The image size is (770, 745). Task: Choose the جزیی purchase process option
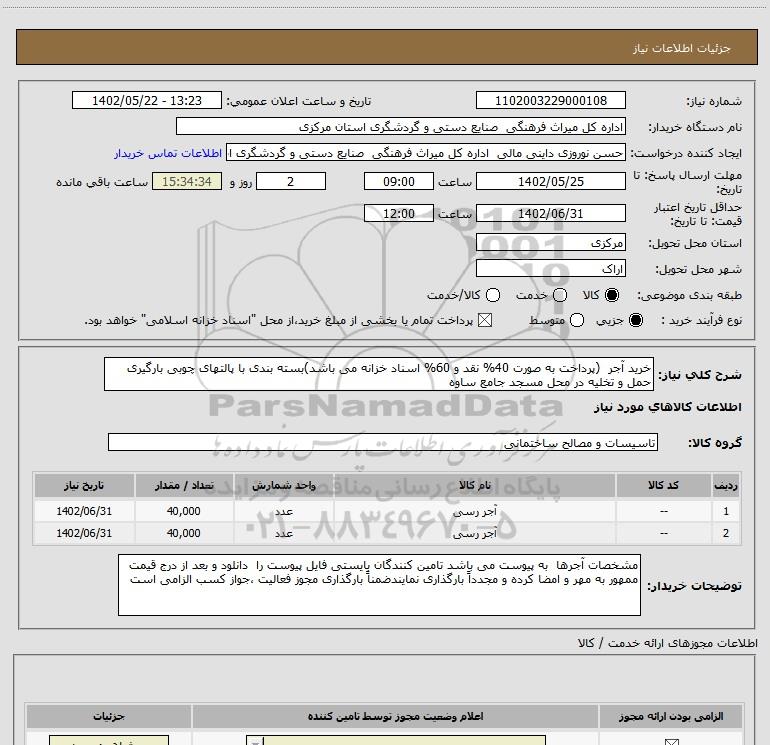coord(635,320)
